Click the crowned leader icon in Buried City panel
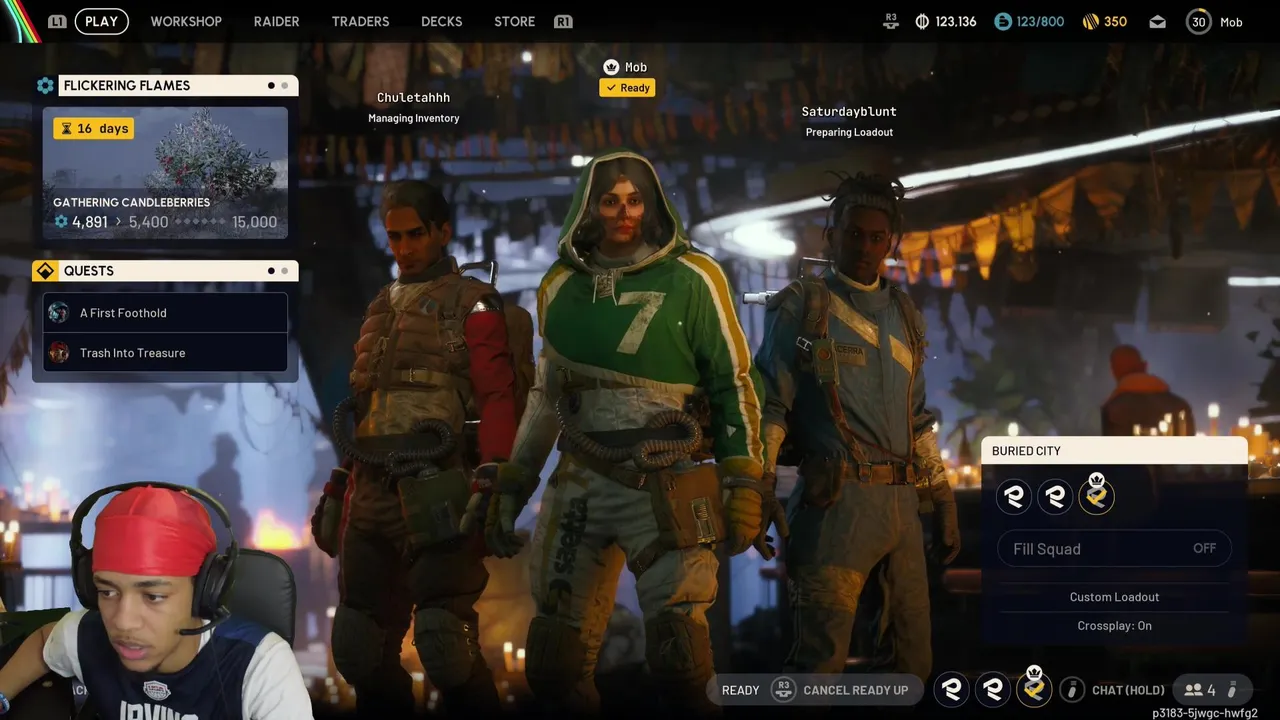The height and width of the screenshot is (720, 1280). (1096, 494)
